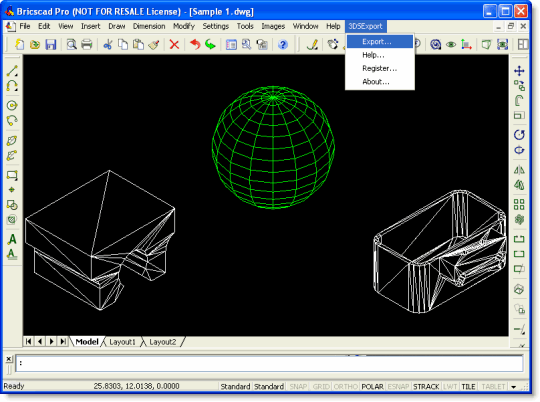Select the Text tool letter A

(x=12, y=239)
